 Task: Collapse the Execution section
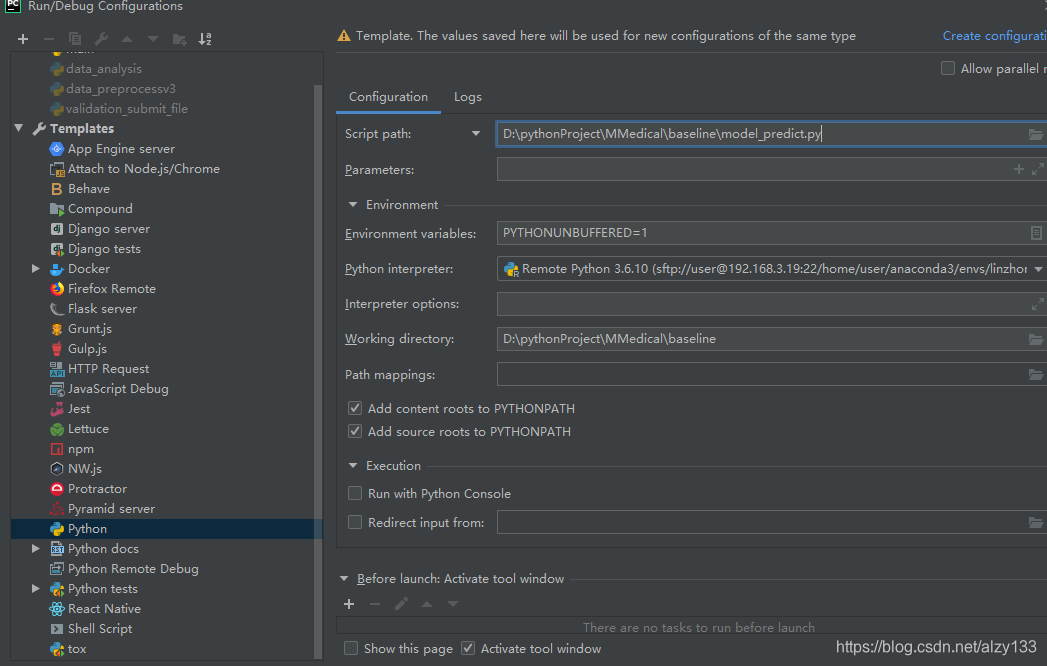(353, 466)
